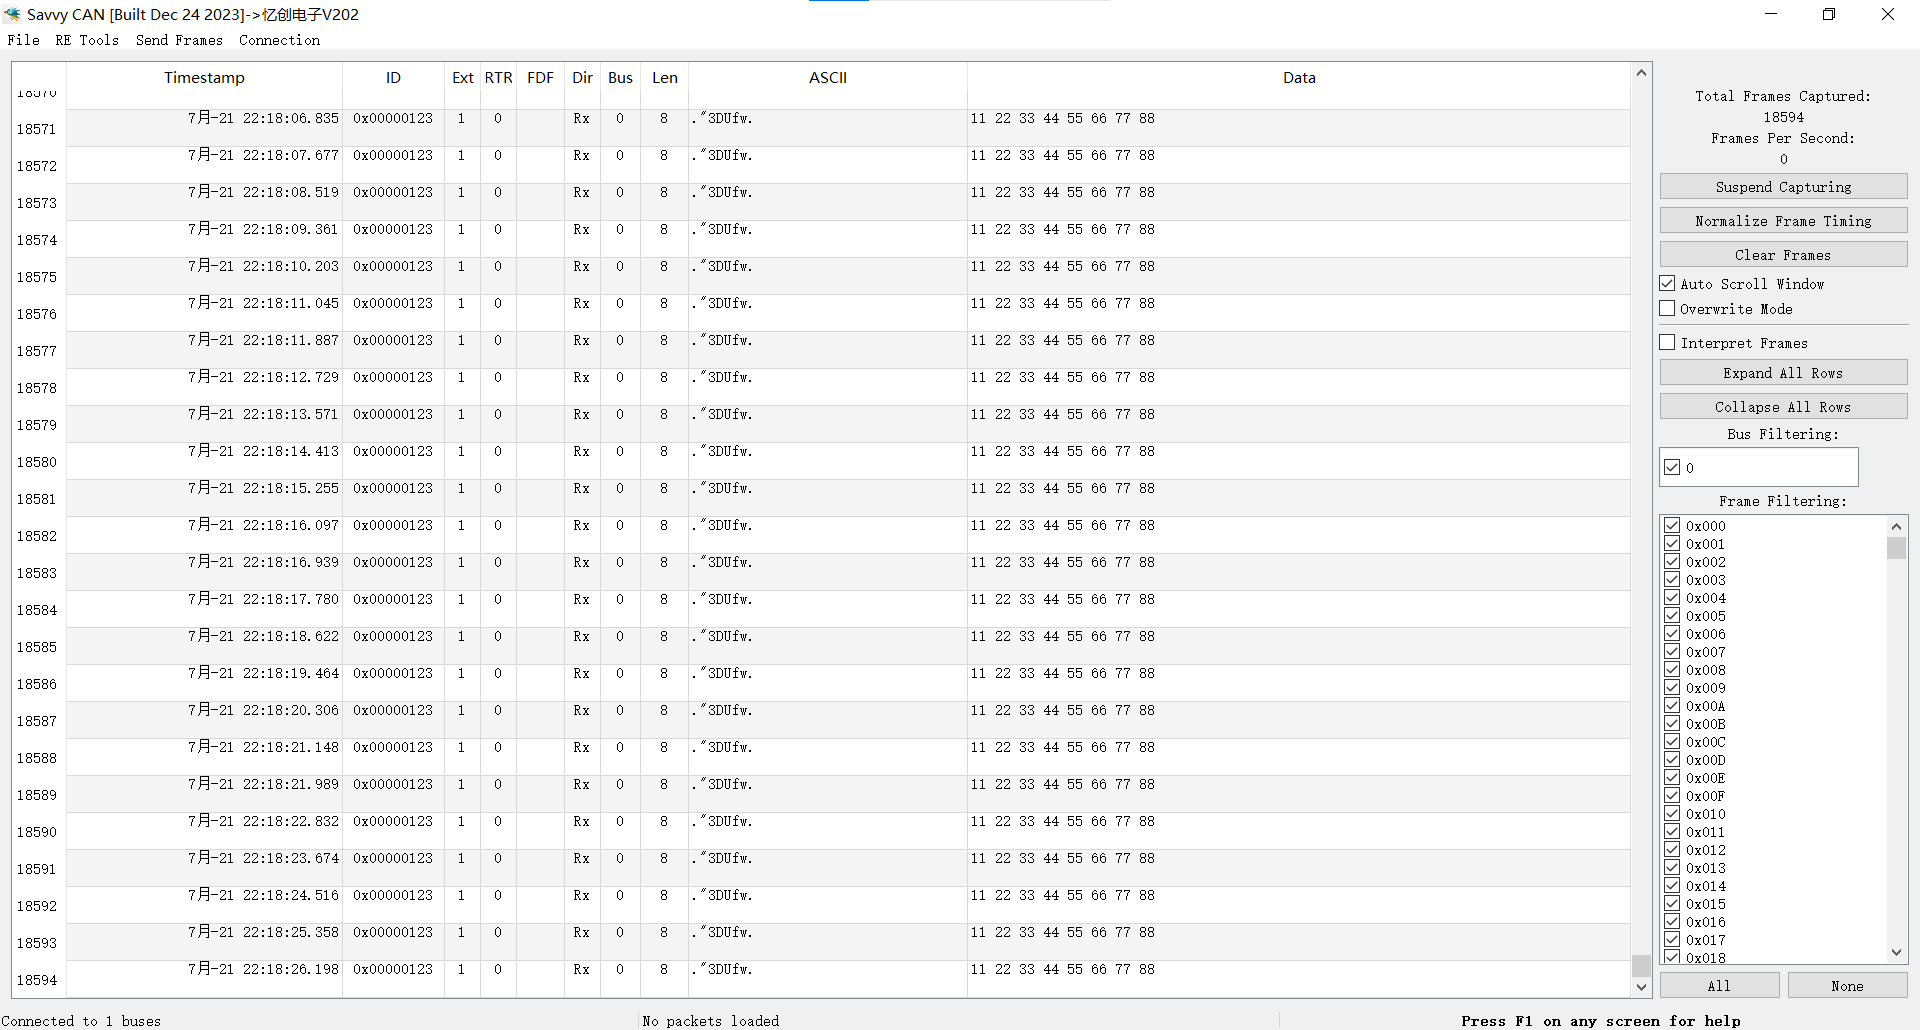Screen dimensions: 1920x1030
Task: Clear all captured frames
Action: tap(1783, 255)
